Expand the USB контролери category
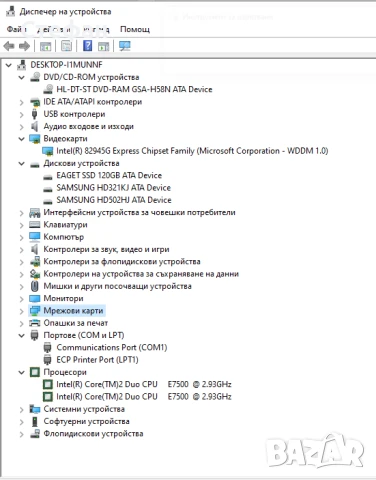 (x=22, y=114)
